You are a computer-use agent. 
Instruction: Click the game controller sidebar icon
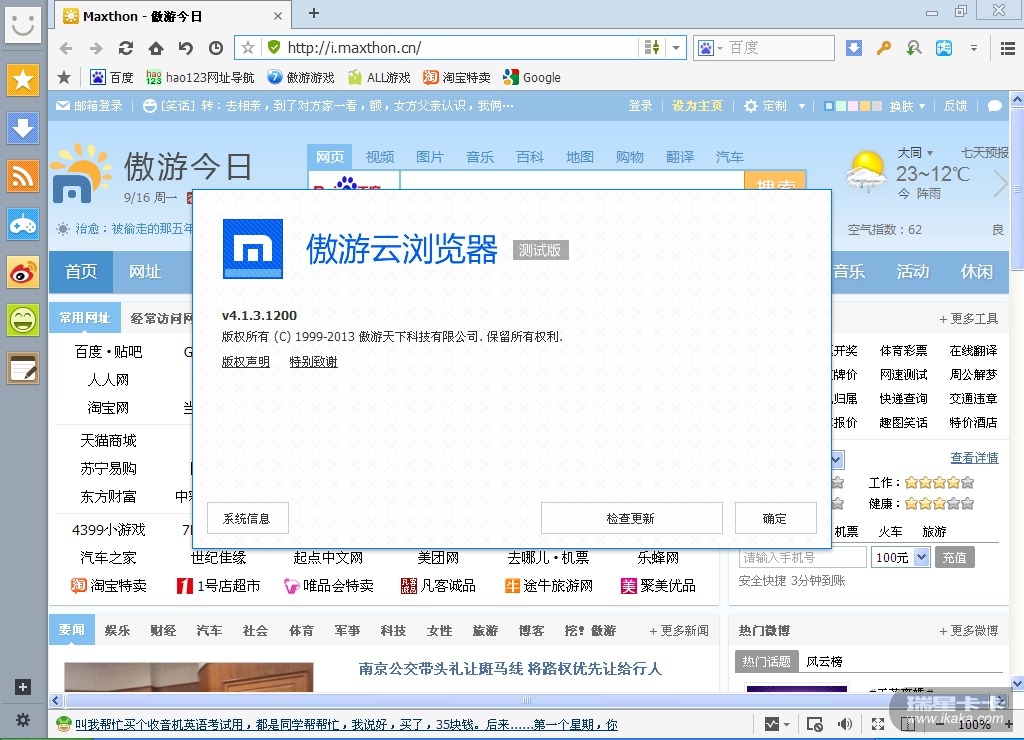click(23, 224)
